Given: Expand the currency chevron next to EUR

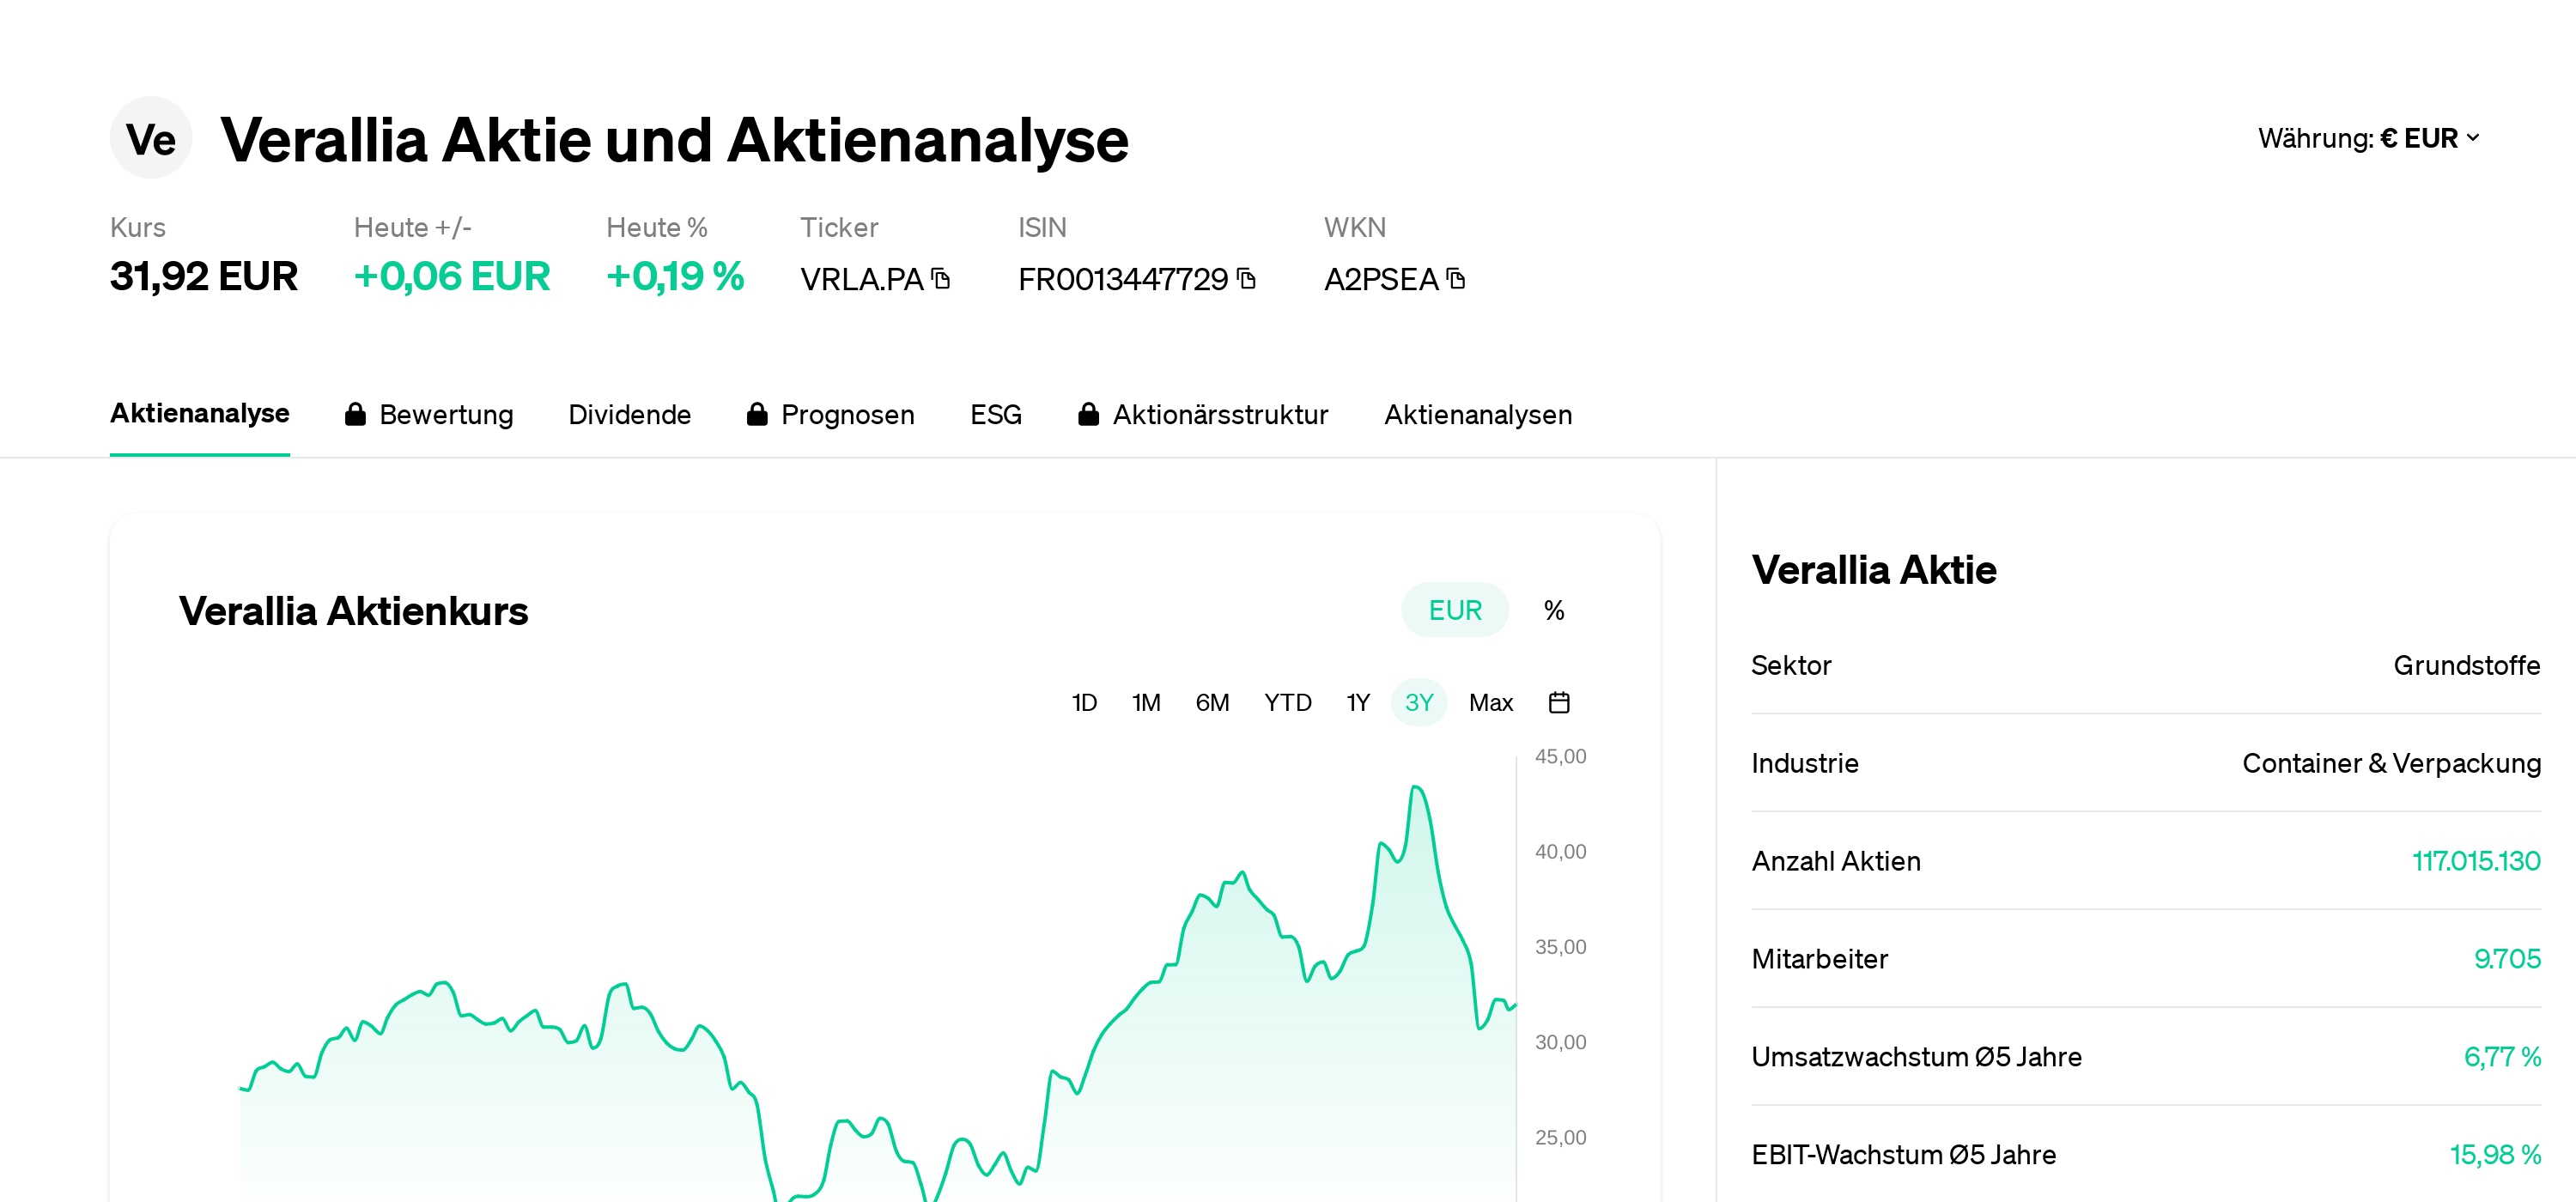Looking at the screenshot, I should pos(2474,138).
